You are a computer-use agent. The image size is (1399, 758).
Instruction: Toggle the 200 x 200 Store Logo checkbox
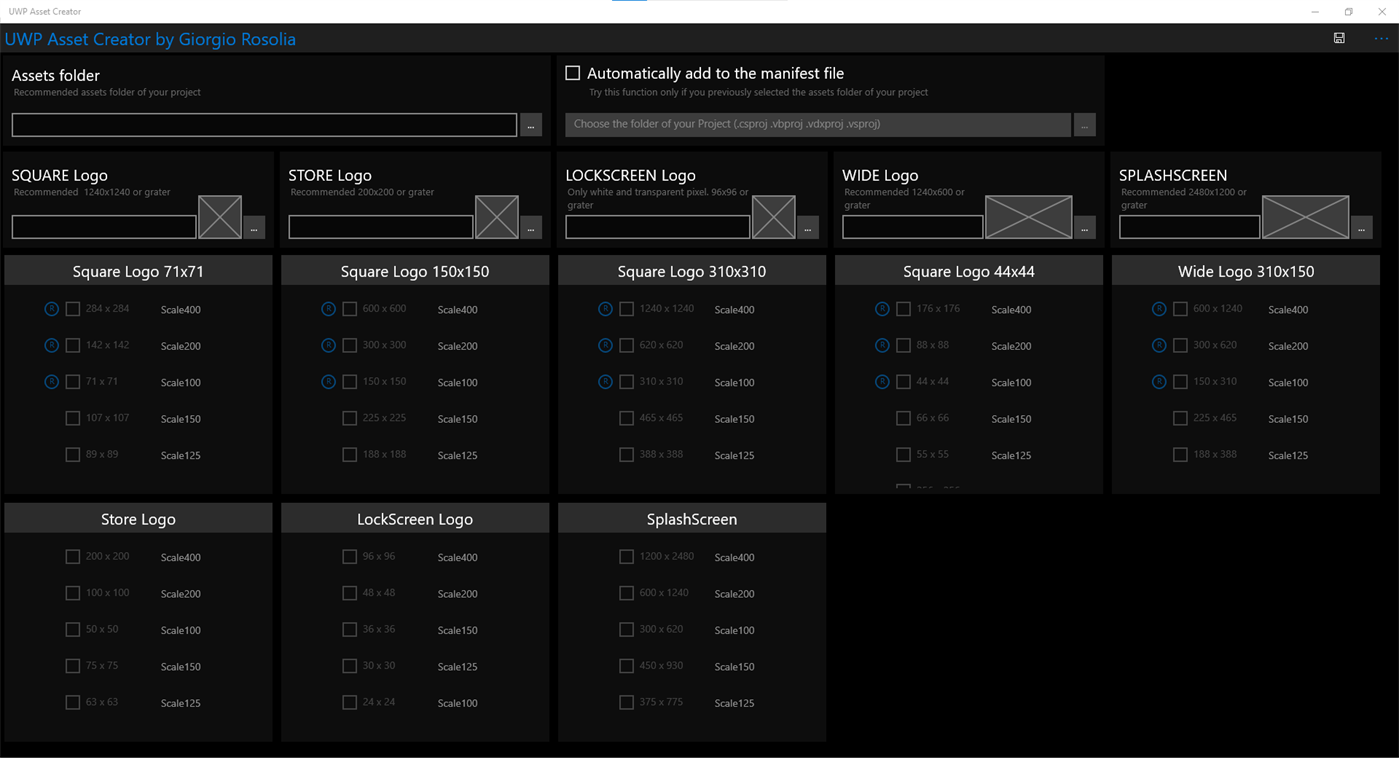coord(73,557)
